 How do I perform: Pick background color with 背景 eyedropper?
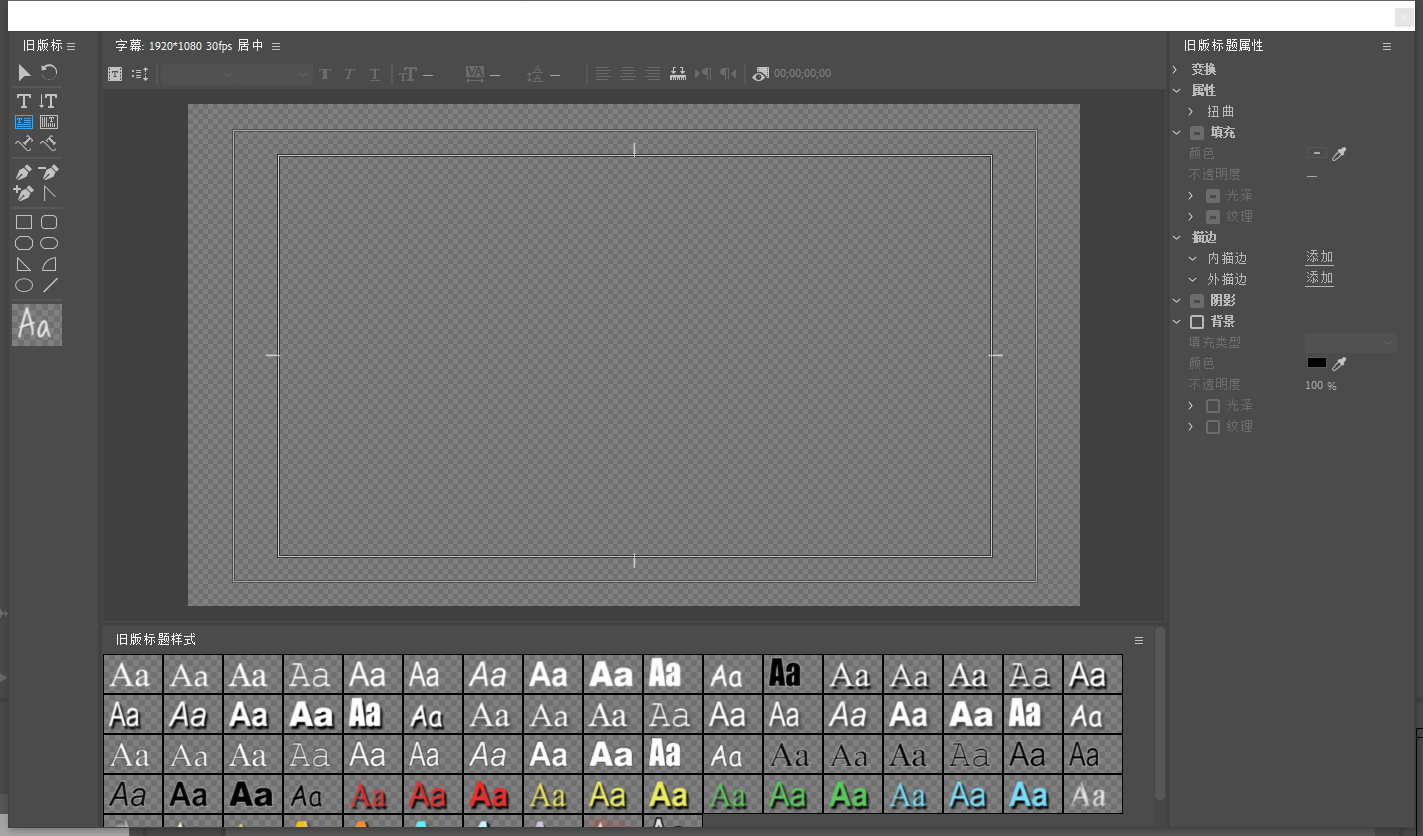(x=1339, y=363)
